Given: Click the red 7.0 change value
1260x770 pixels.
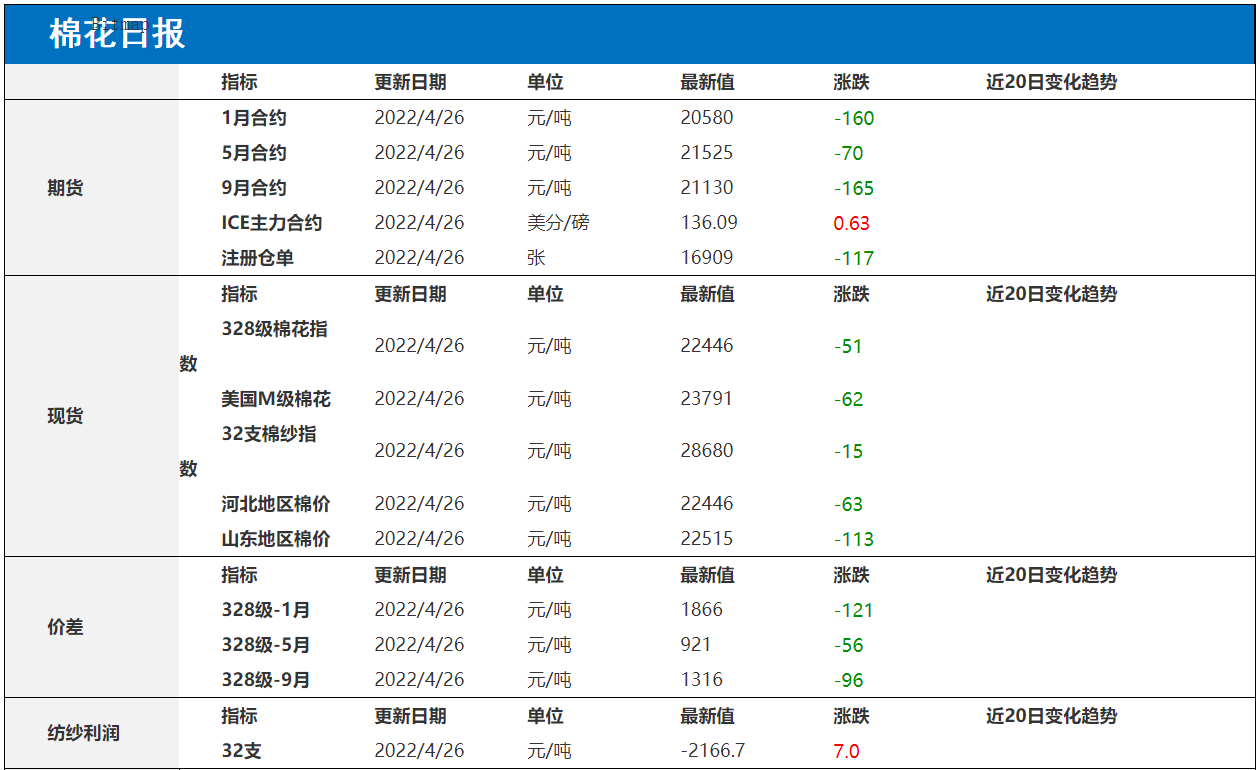Looking at the screenshot, I should tap(847, 751).
